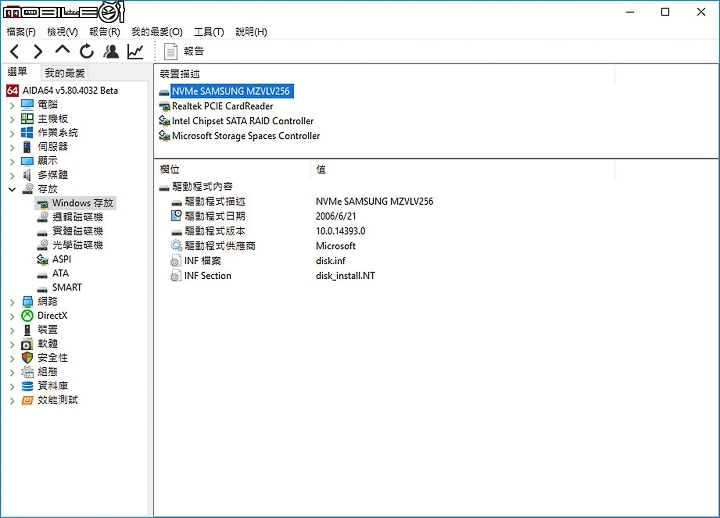Image resolution: width=720 pixels, height=518 pixels.
Task: Click the Forward navigation arrow
Action: [x=38, y=51]
